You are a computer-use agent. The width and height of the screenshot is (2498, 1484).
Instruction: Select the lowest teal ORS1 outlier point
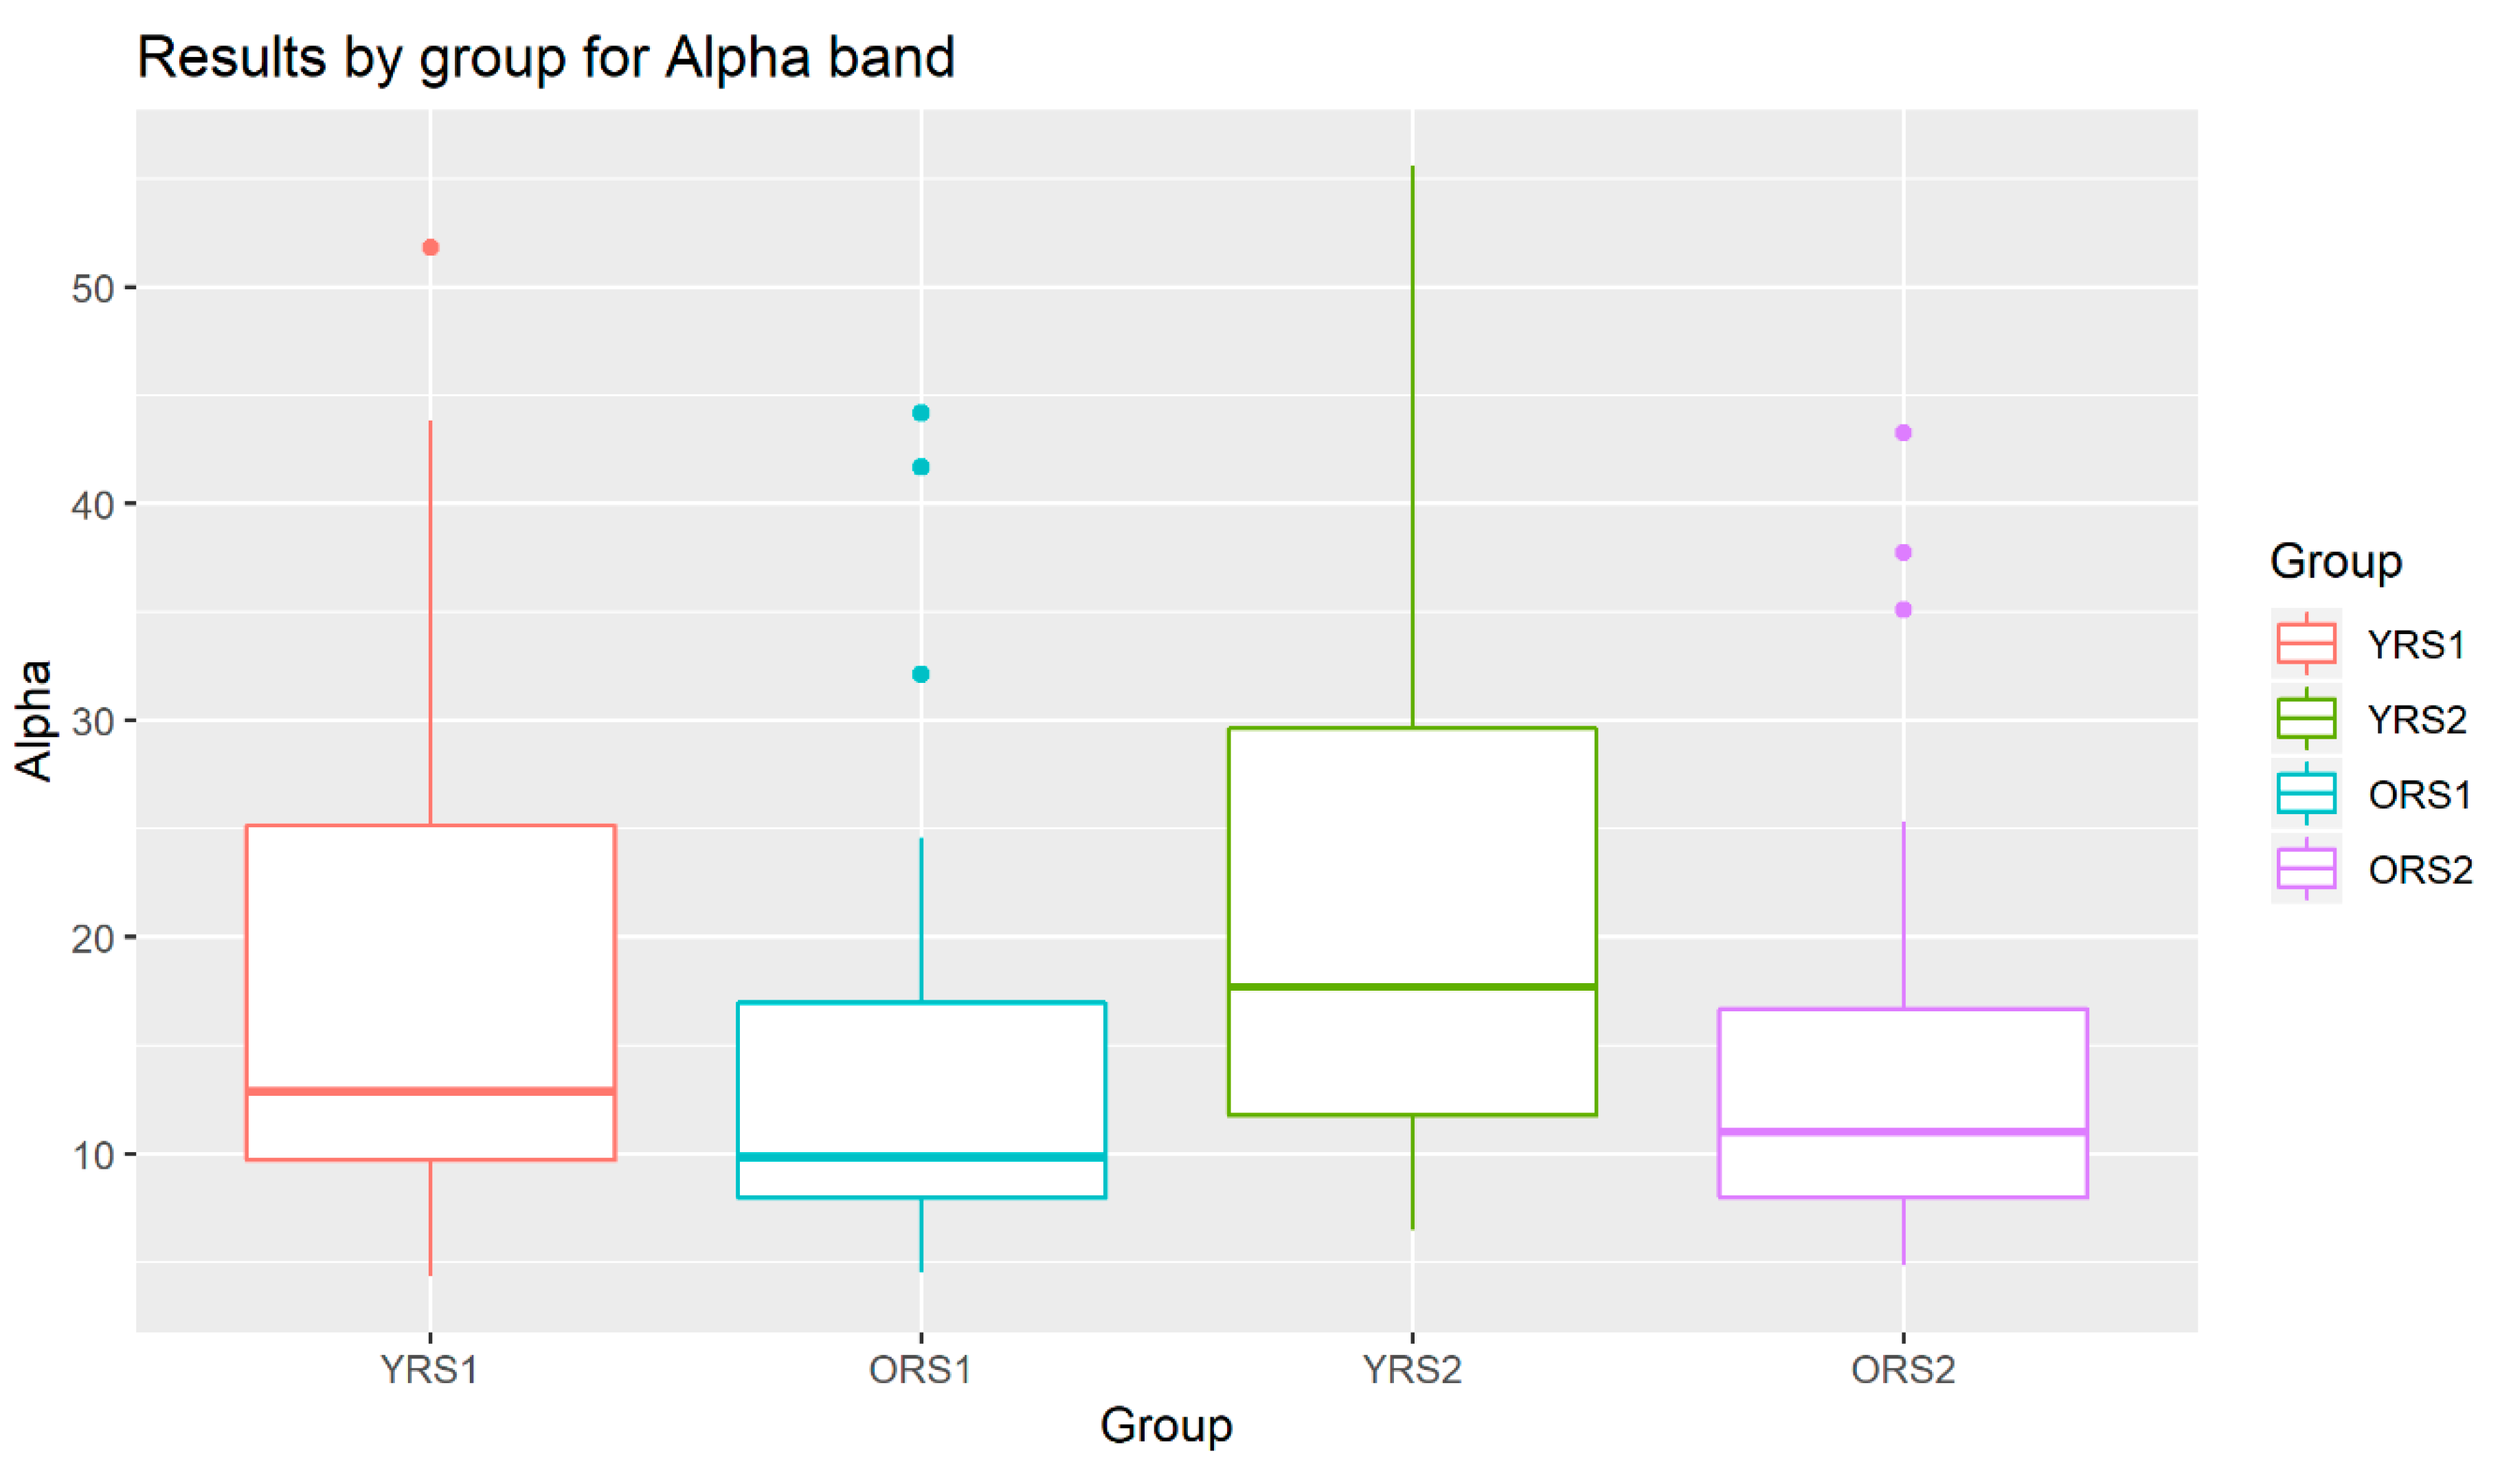pos(921,674)
